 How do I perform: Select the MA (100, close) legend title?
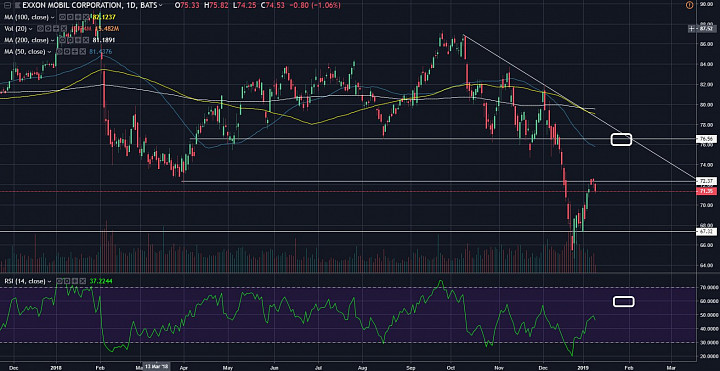click(26, 17)
